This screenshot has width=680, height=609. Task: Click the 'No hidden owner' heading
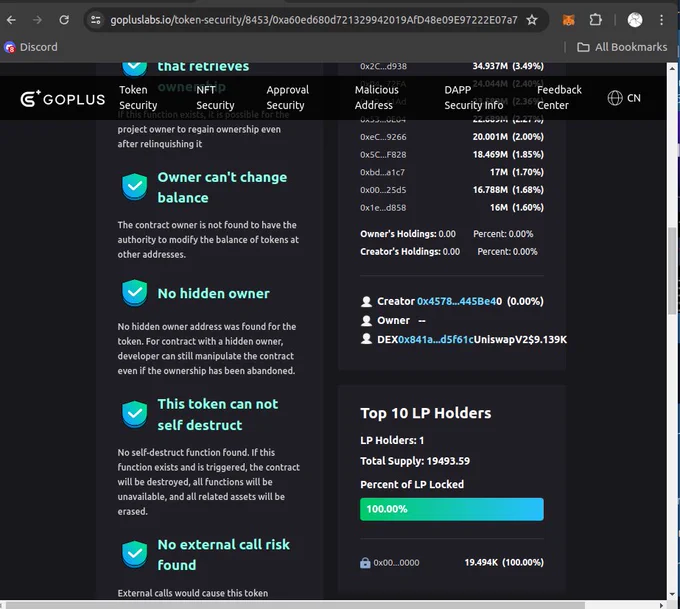click(x=213, y=294)
